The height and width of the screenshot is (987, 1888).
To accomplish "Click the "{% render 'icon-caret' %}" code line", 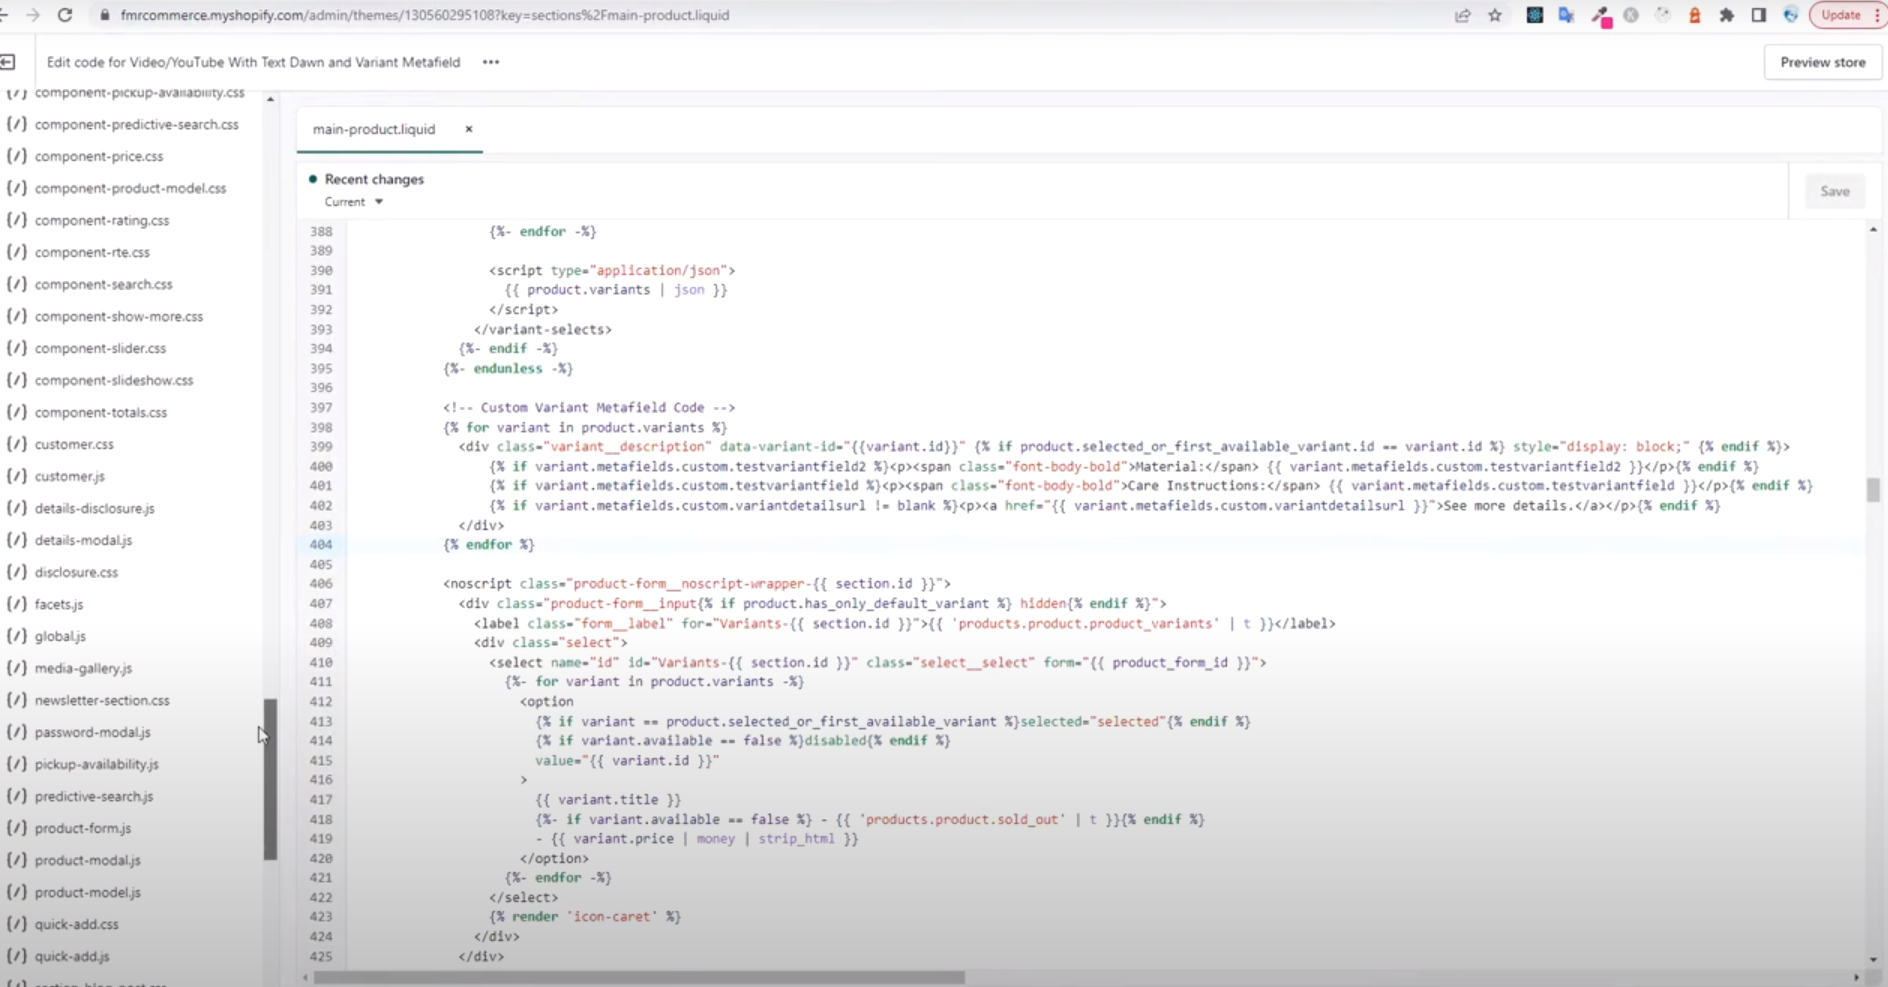I will tap(585, 917).
